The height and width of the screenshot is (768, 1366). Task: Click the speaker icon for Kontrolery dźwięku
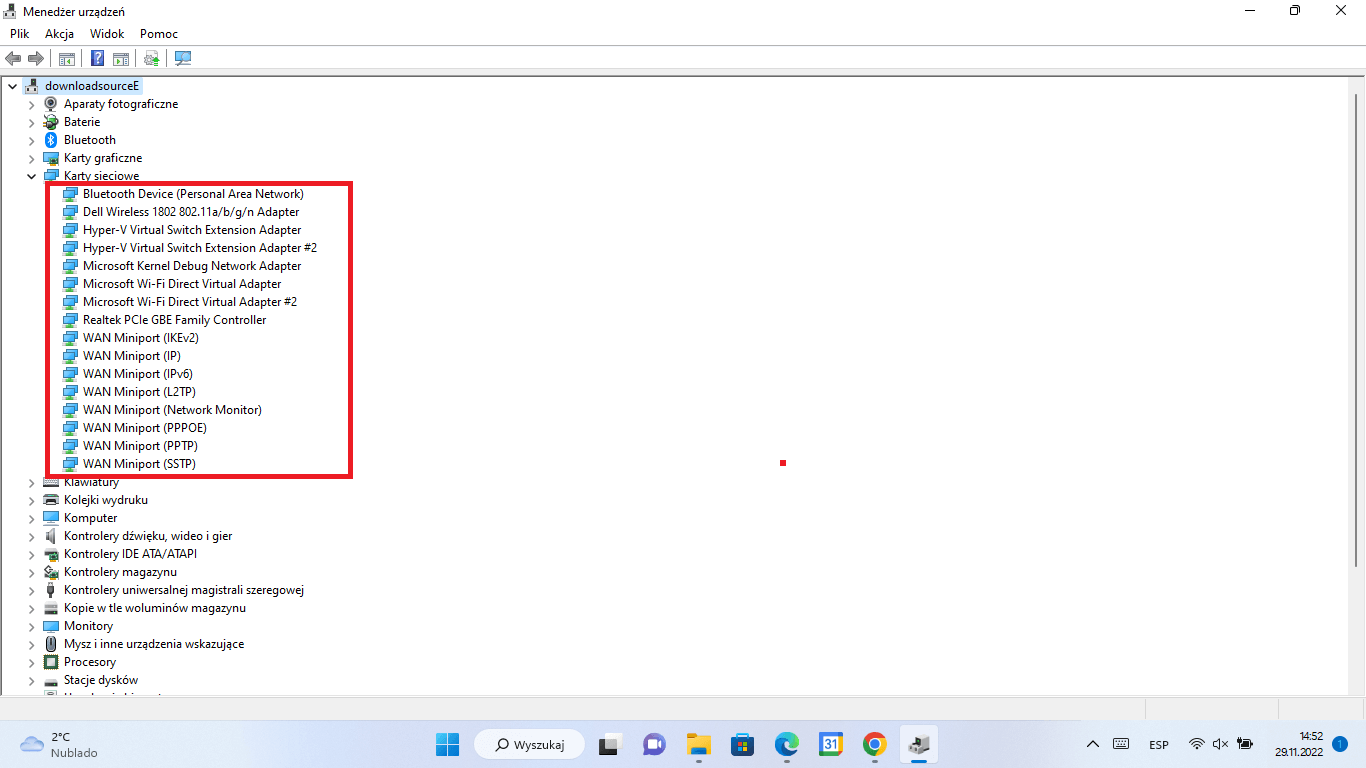coord(52,536)
